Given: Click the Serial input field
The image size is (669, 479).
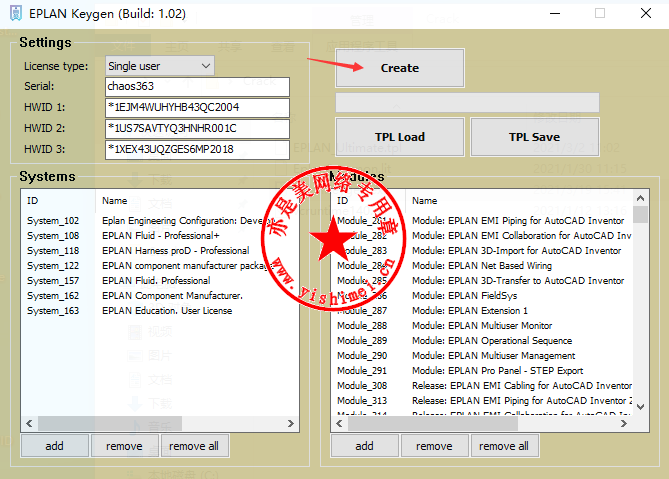Looking at the screenshot, I should click(x=198, y=87).
